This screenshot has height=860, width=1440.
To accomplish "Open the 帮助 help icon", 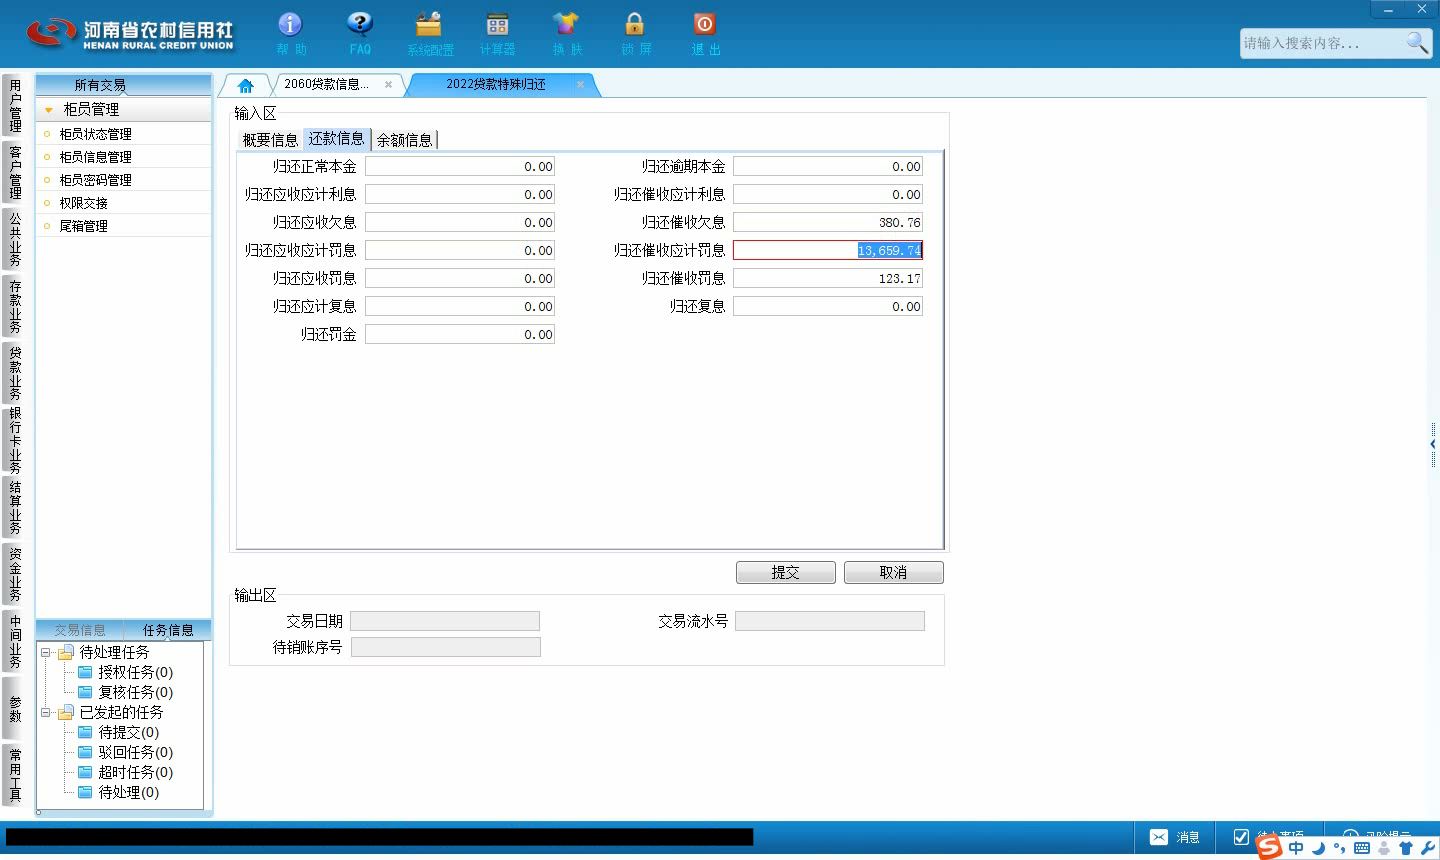I will pos(290,24).
